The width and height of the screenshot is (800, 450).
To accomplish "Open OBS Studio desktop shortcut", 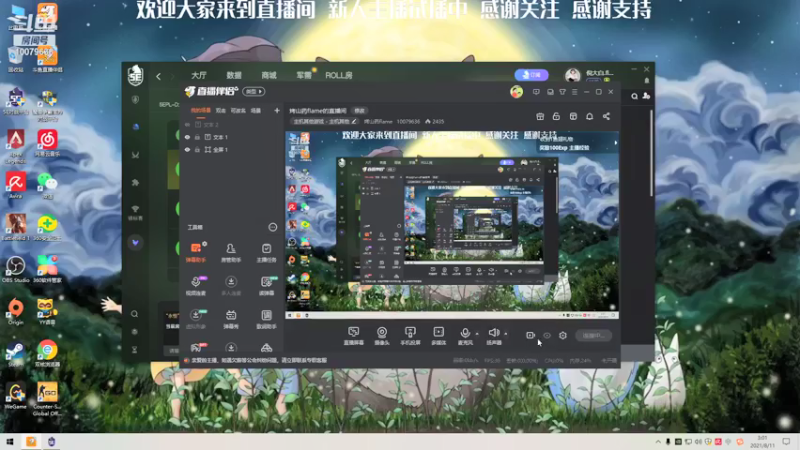I will [x=15, y=269].
